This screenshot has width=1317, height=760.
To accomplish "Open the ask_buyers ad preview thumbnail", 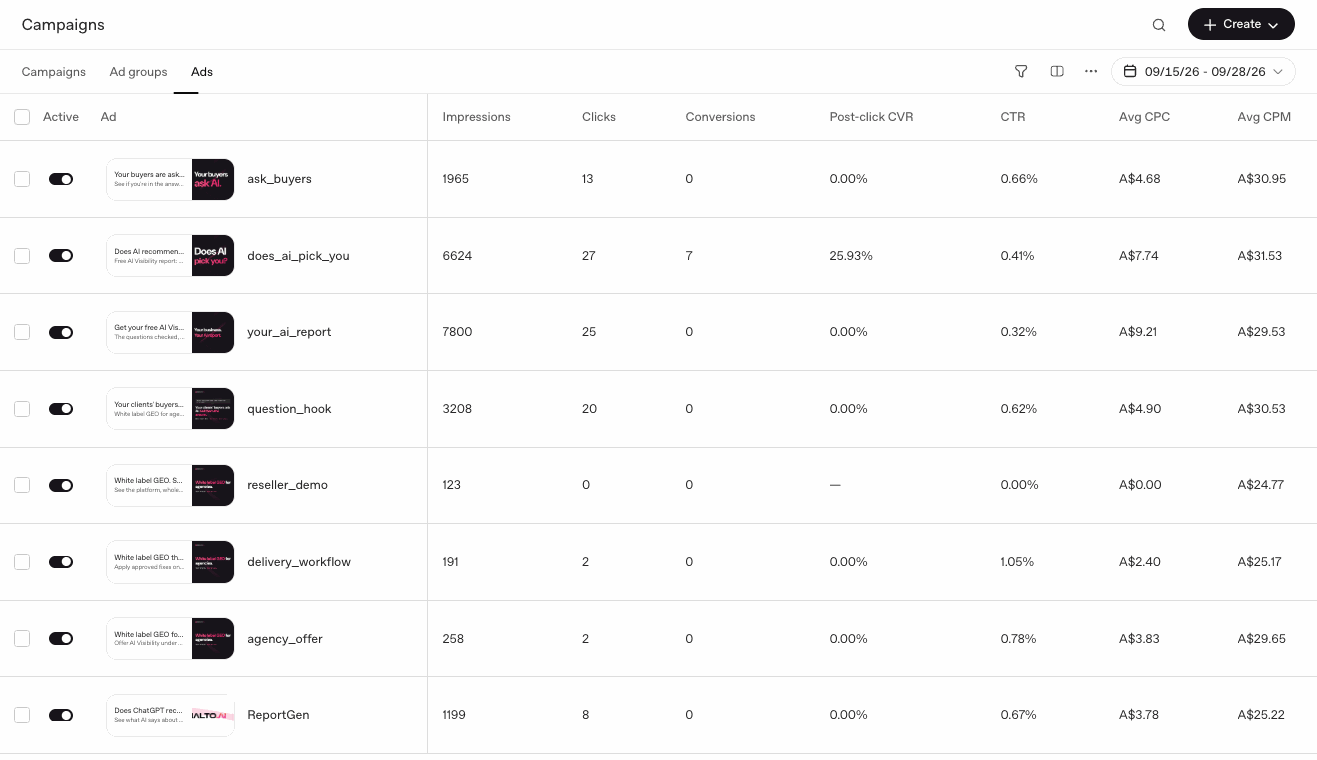I will (x=170, y=179).
